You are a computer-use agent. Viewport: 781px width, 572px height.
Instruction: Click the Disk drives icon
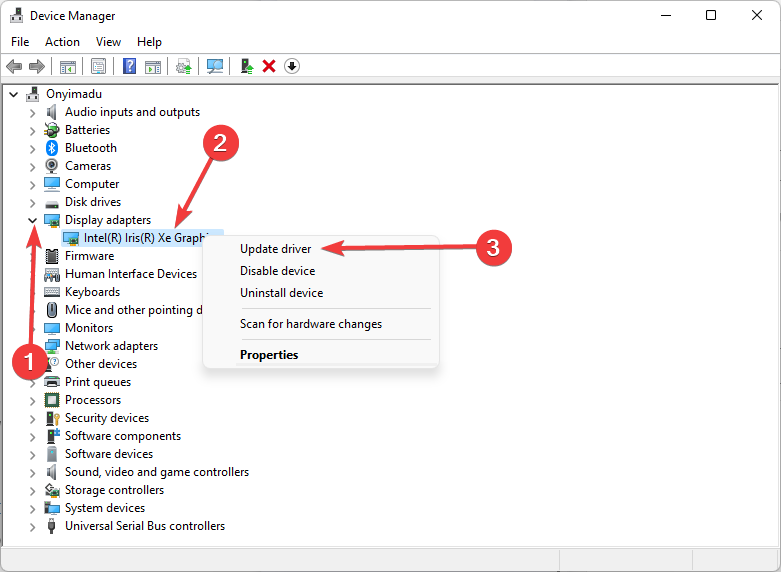coord(52,203)
